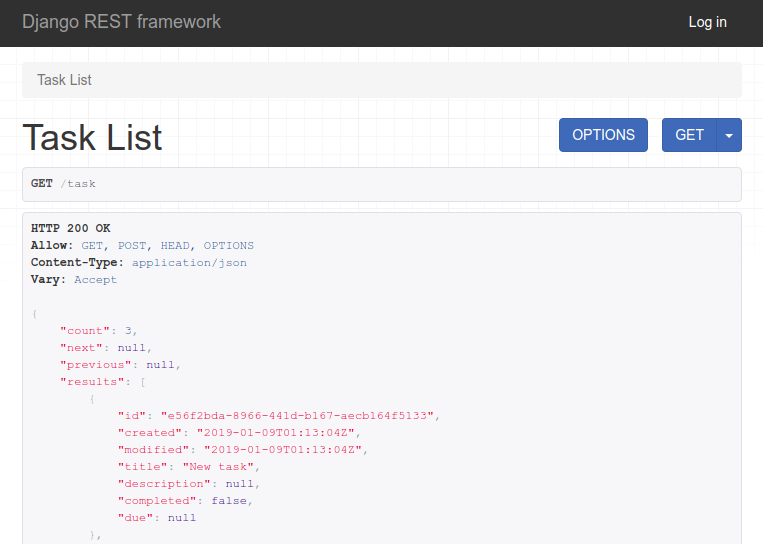Click the Allow header value GET, POST, HEAD, OPTIONS
Screen dimensions: 763x544
167,245
